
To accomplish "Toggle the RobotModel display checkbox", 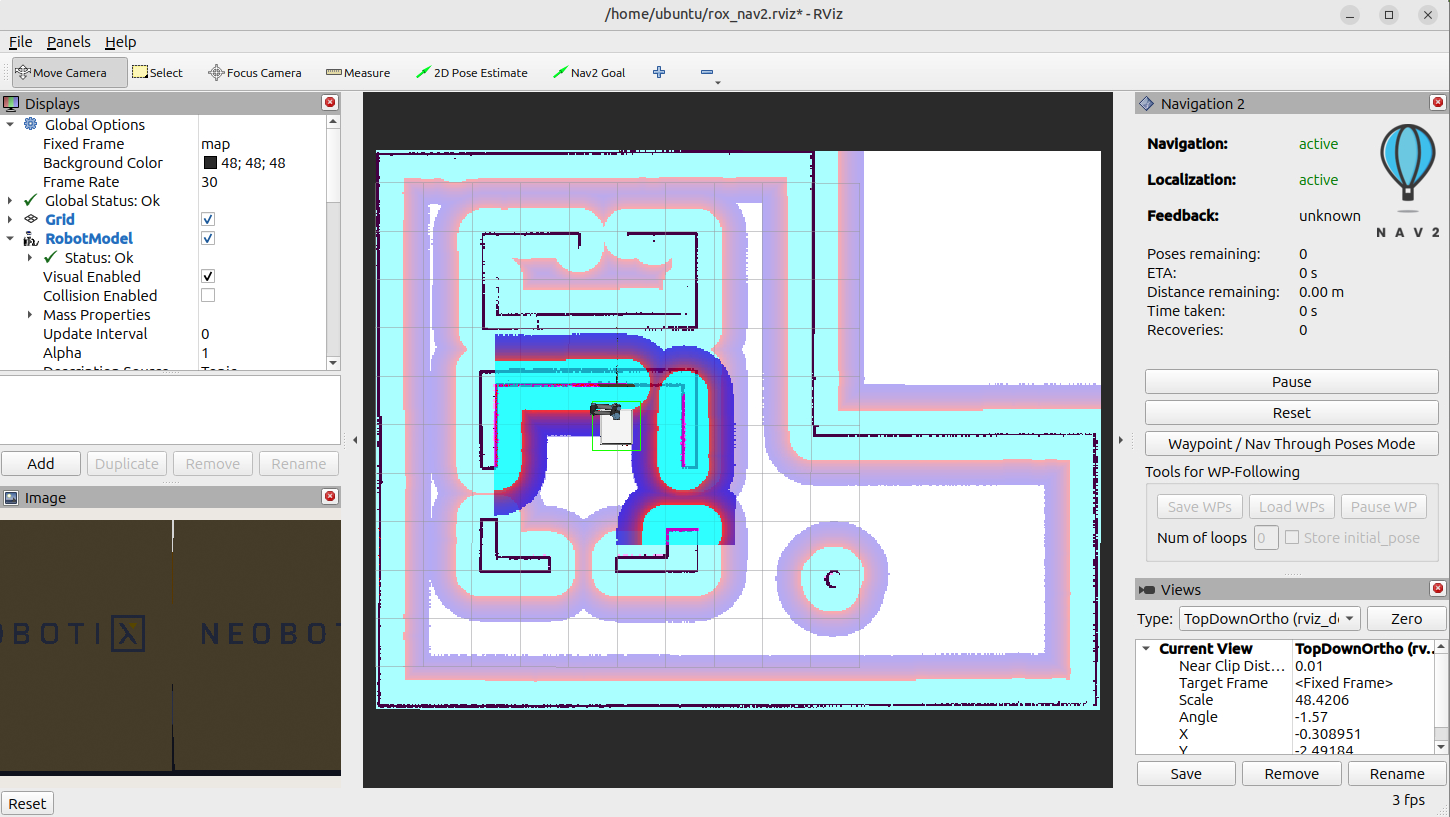I will click(x=208, y=238).
